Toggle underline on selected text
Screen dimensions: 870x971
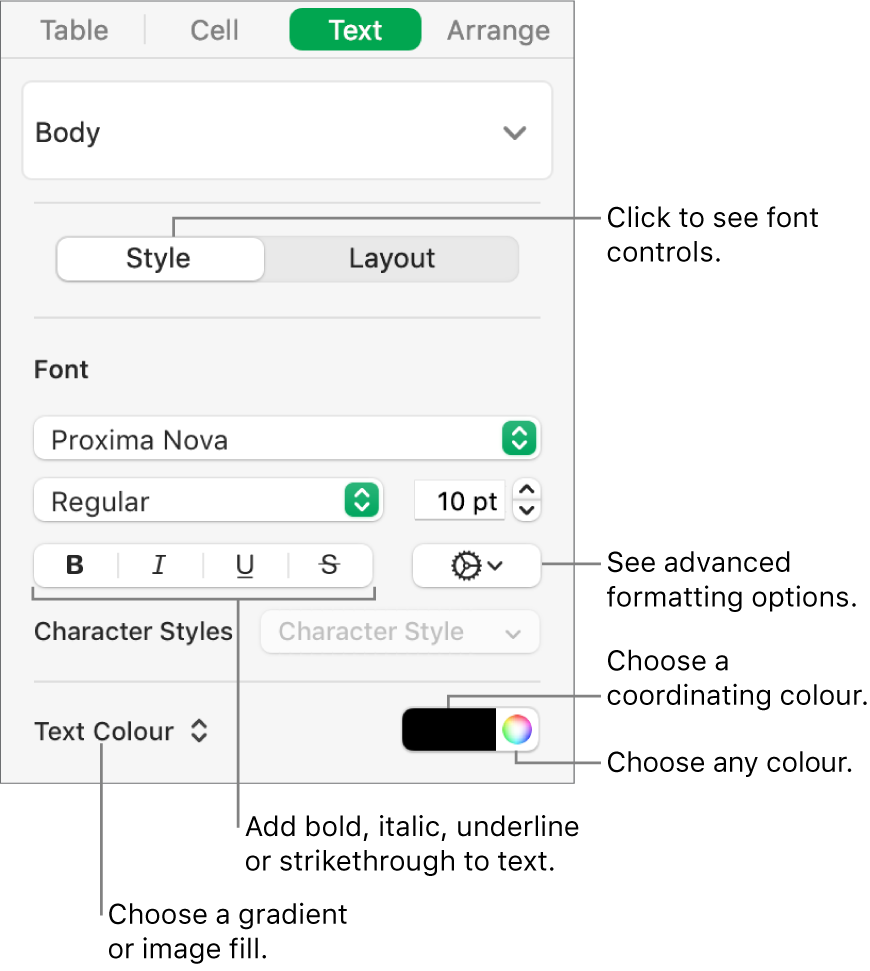pos(244,566)
